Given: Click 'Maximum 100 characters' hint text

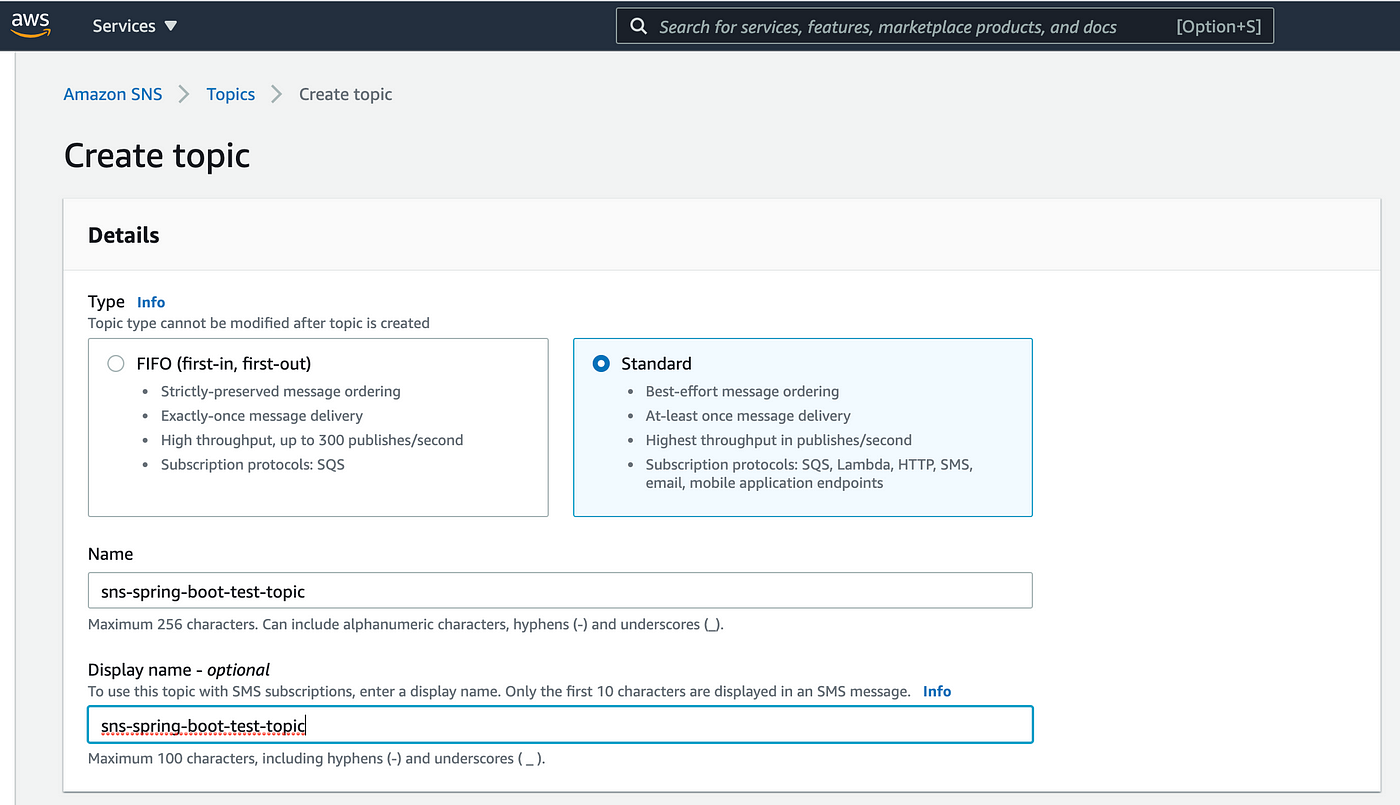Looking at the screenshot, I should click(x=317, y=758).
